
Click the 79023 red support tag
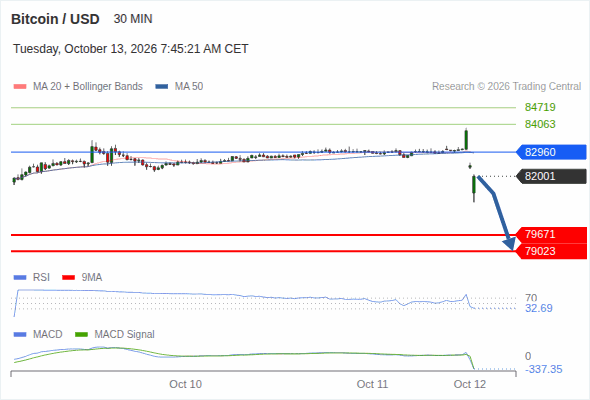(551, 251)
